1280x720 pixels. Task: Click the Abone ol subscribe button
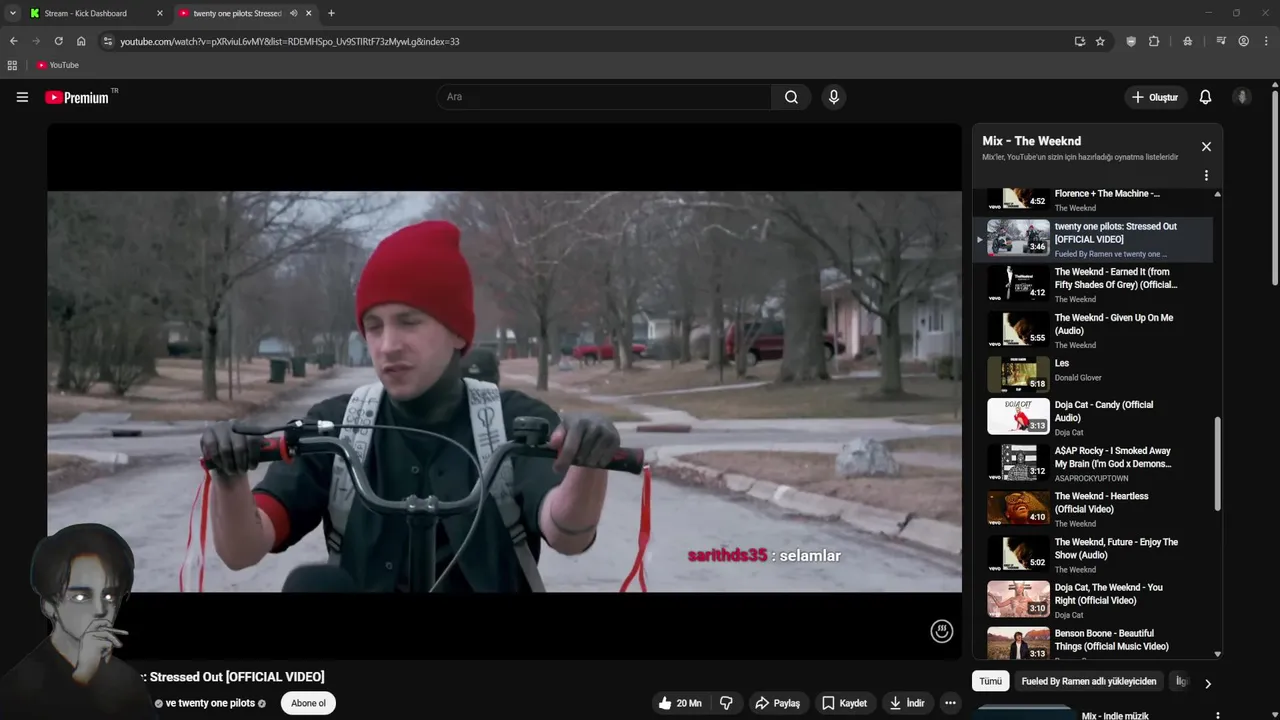(308, 703)
